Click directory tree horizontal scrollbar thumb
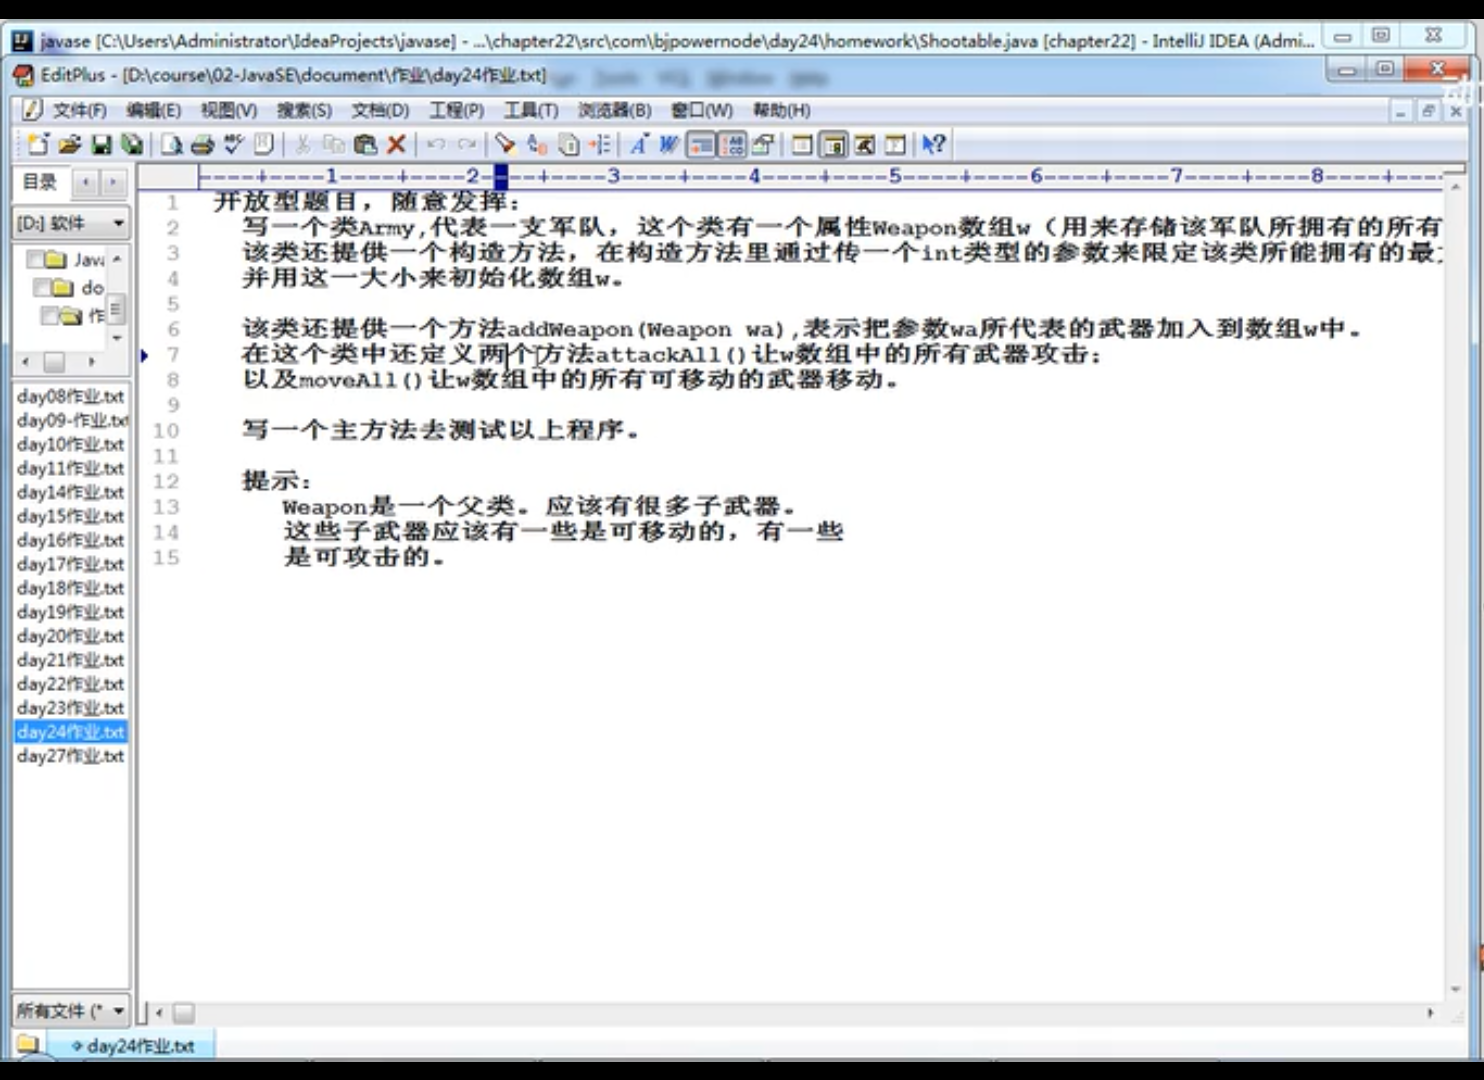Screen dimensions: 1484x1080 point(54,361)
